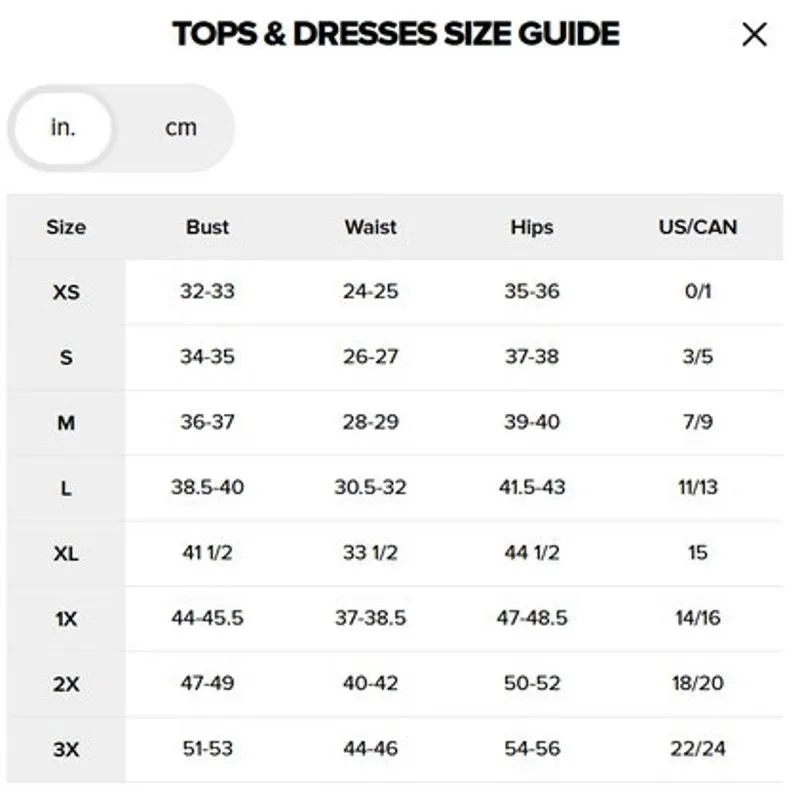Click the Tops & Dresses Size Guide title
800x800 pixels.
[x=396, y=34]
